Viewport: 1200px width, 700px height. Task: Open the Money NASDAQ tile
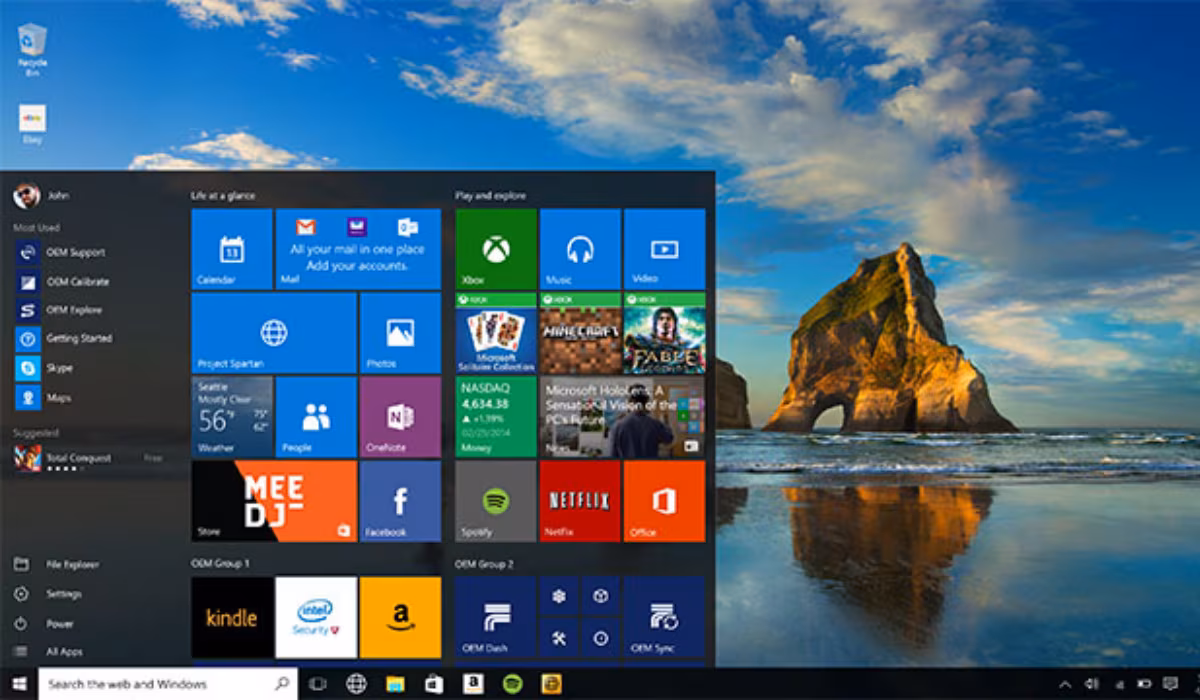click(x=496, y=417)
